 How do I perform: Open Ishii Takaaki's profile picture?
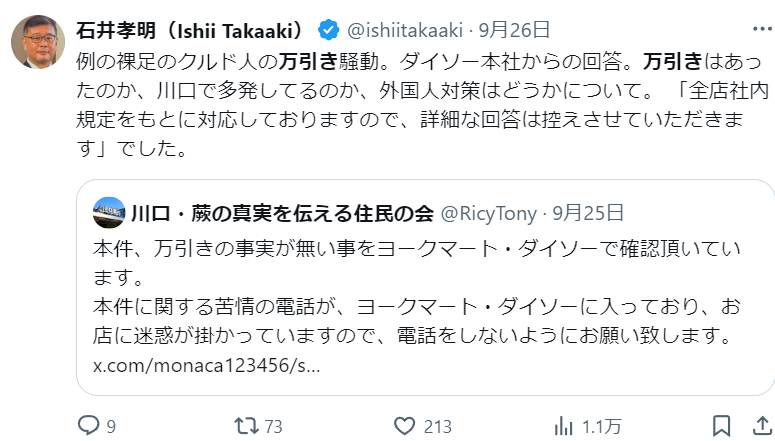click(x=38, y=42)
